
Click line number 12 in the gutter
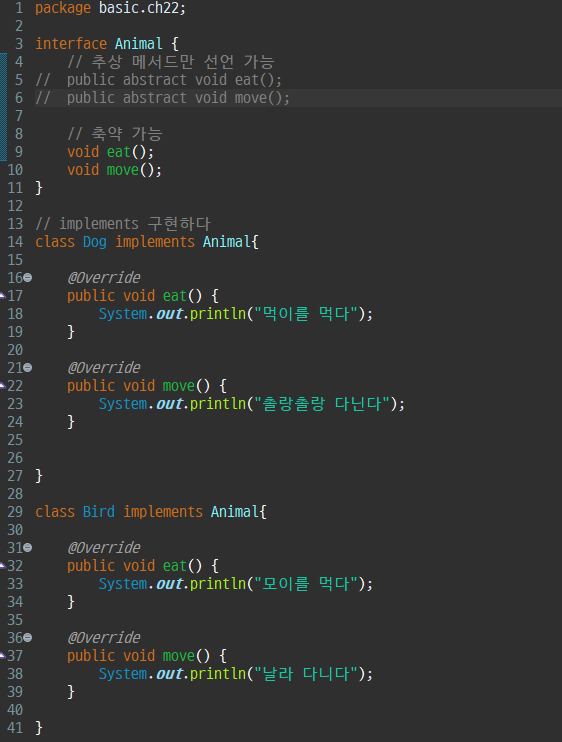tap(15, 206)
